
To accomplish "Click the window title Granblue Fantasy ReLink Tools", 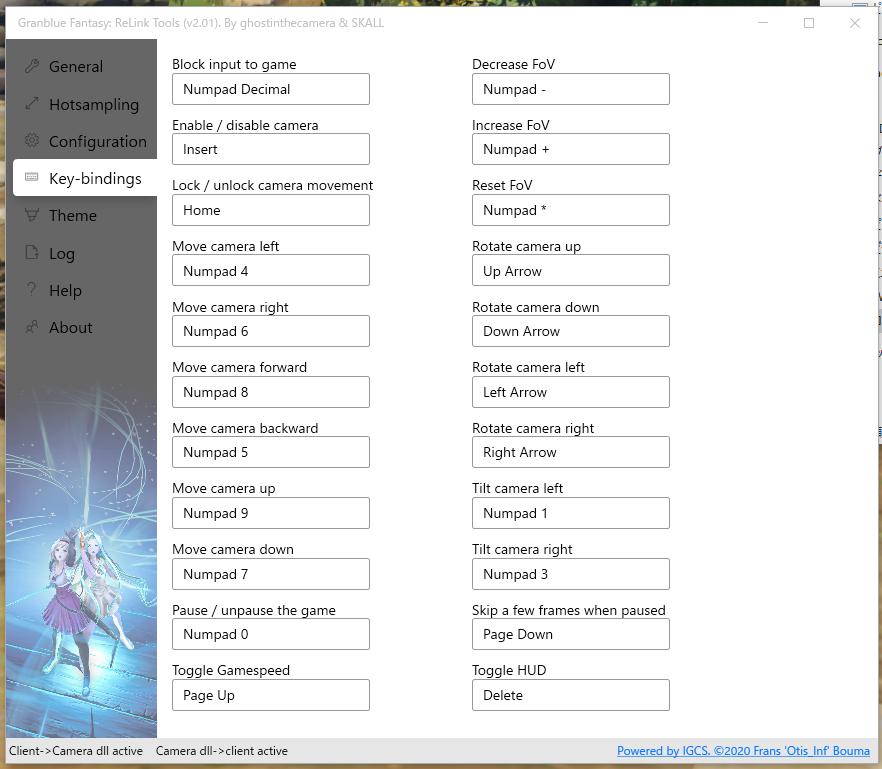I will [x=201, y=23].
